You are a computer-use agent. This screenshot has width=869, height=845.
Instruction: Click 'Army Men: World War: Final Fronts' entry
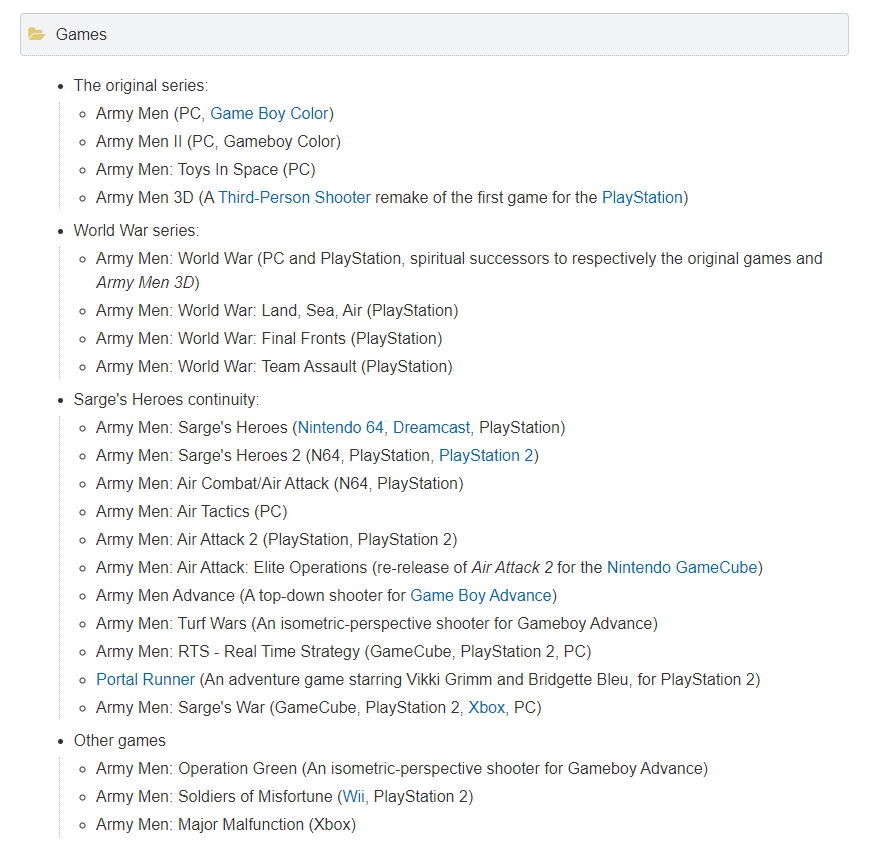tap(269, 339)
